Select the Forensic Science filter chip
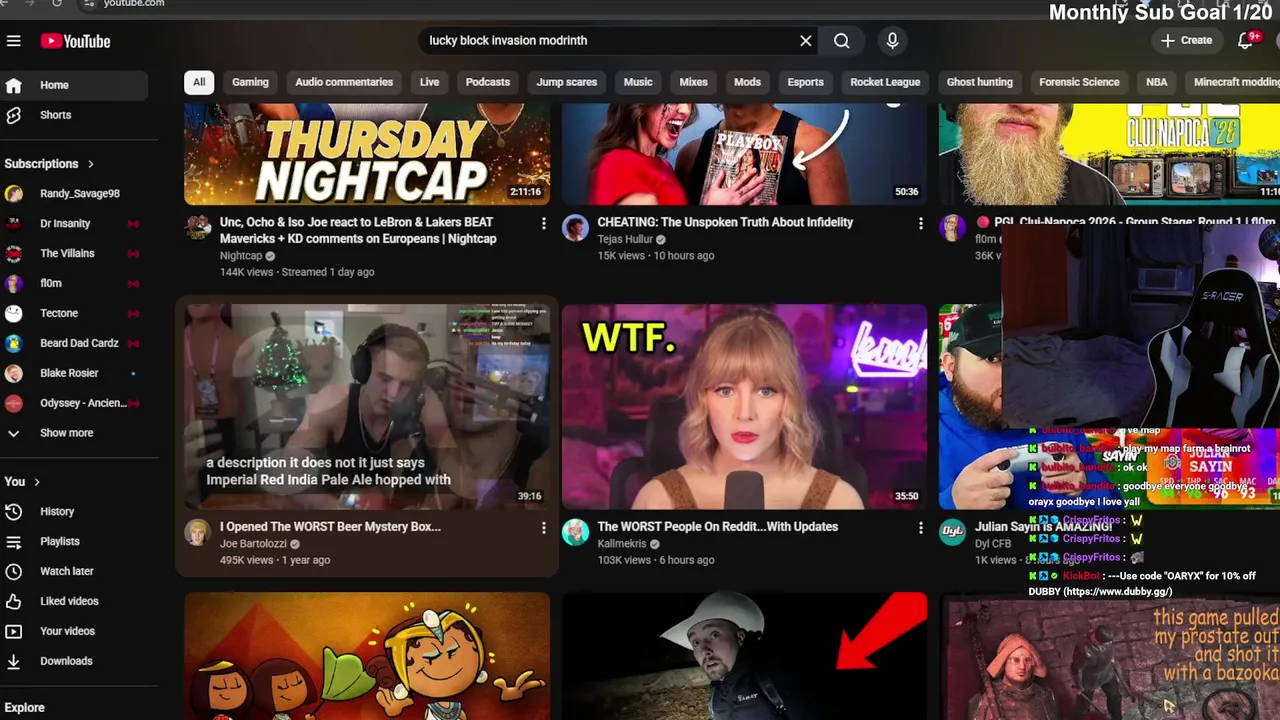 [1079, 82]
